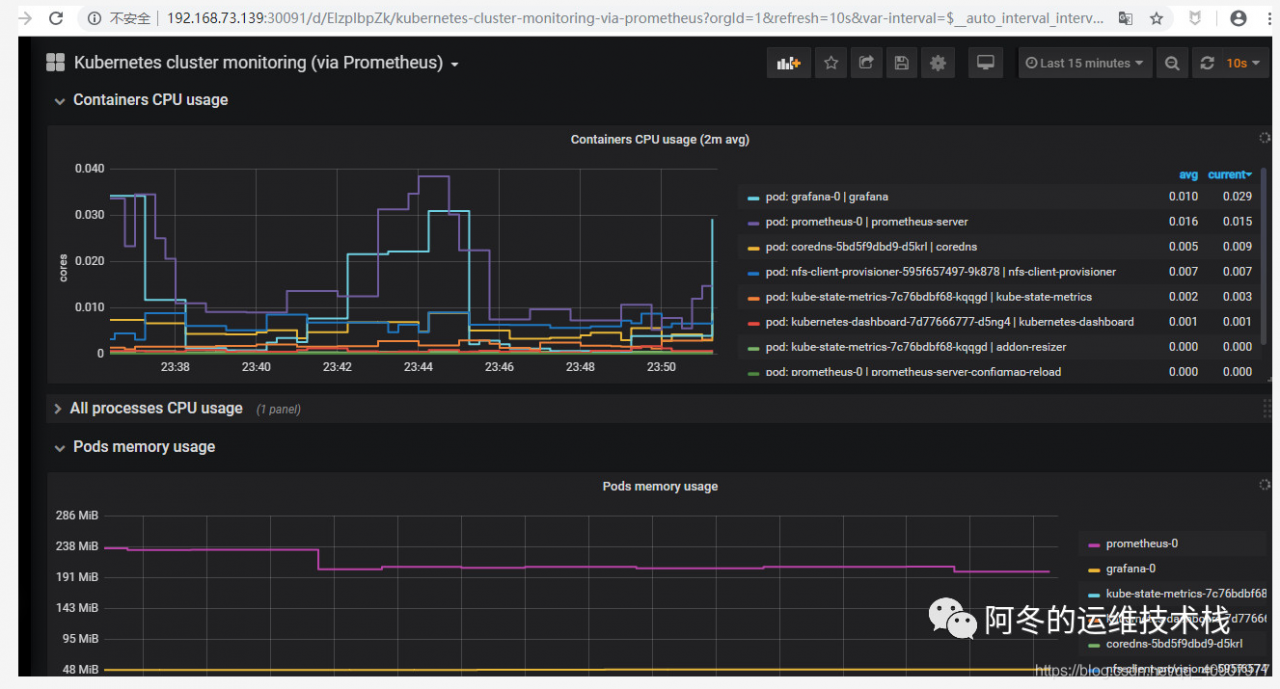Click the browser extension shield icon

click(1195, 18)
